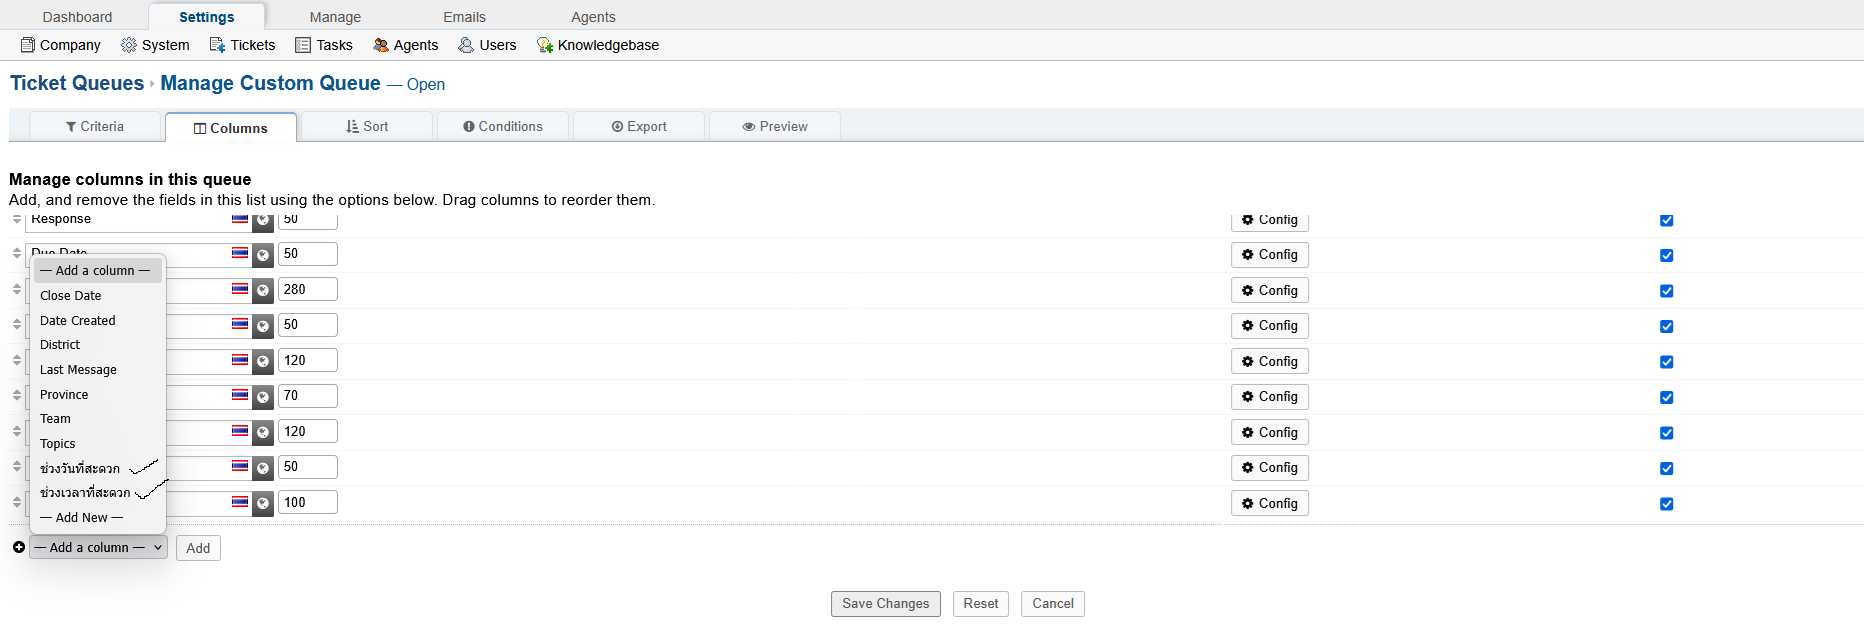
Task: Switch to the Criteria tab
Action: coord(95,127)
